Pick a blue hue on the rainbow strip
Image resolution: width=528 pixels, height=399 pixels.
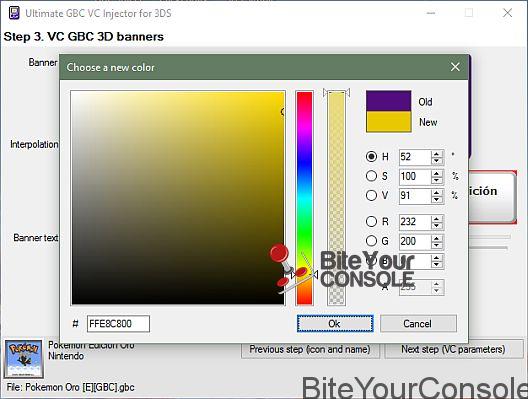click(x=304, y=165)
